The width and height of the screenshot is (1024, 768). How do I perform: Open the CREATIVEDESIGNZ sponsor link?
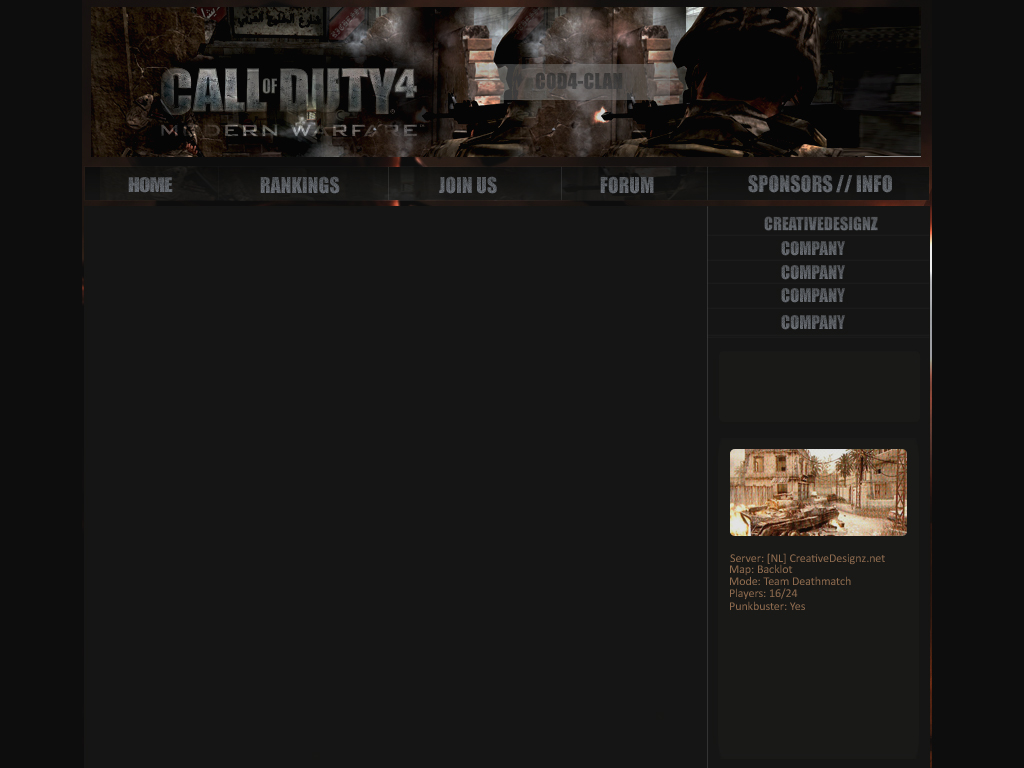[x=821, y=224]
